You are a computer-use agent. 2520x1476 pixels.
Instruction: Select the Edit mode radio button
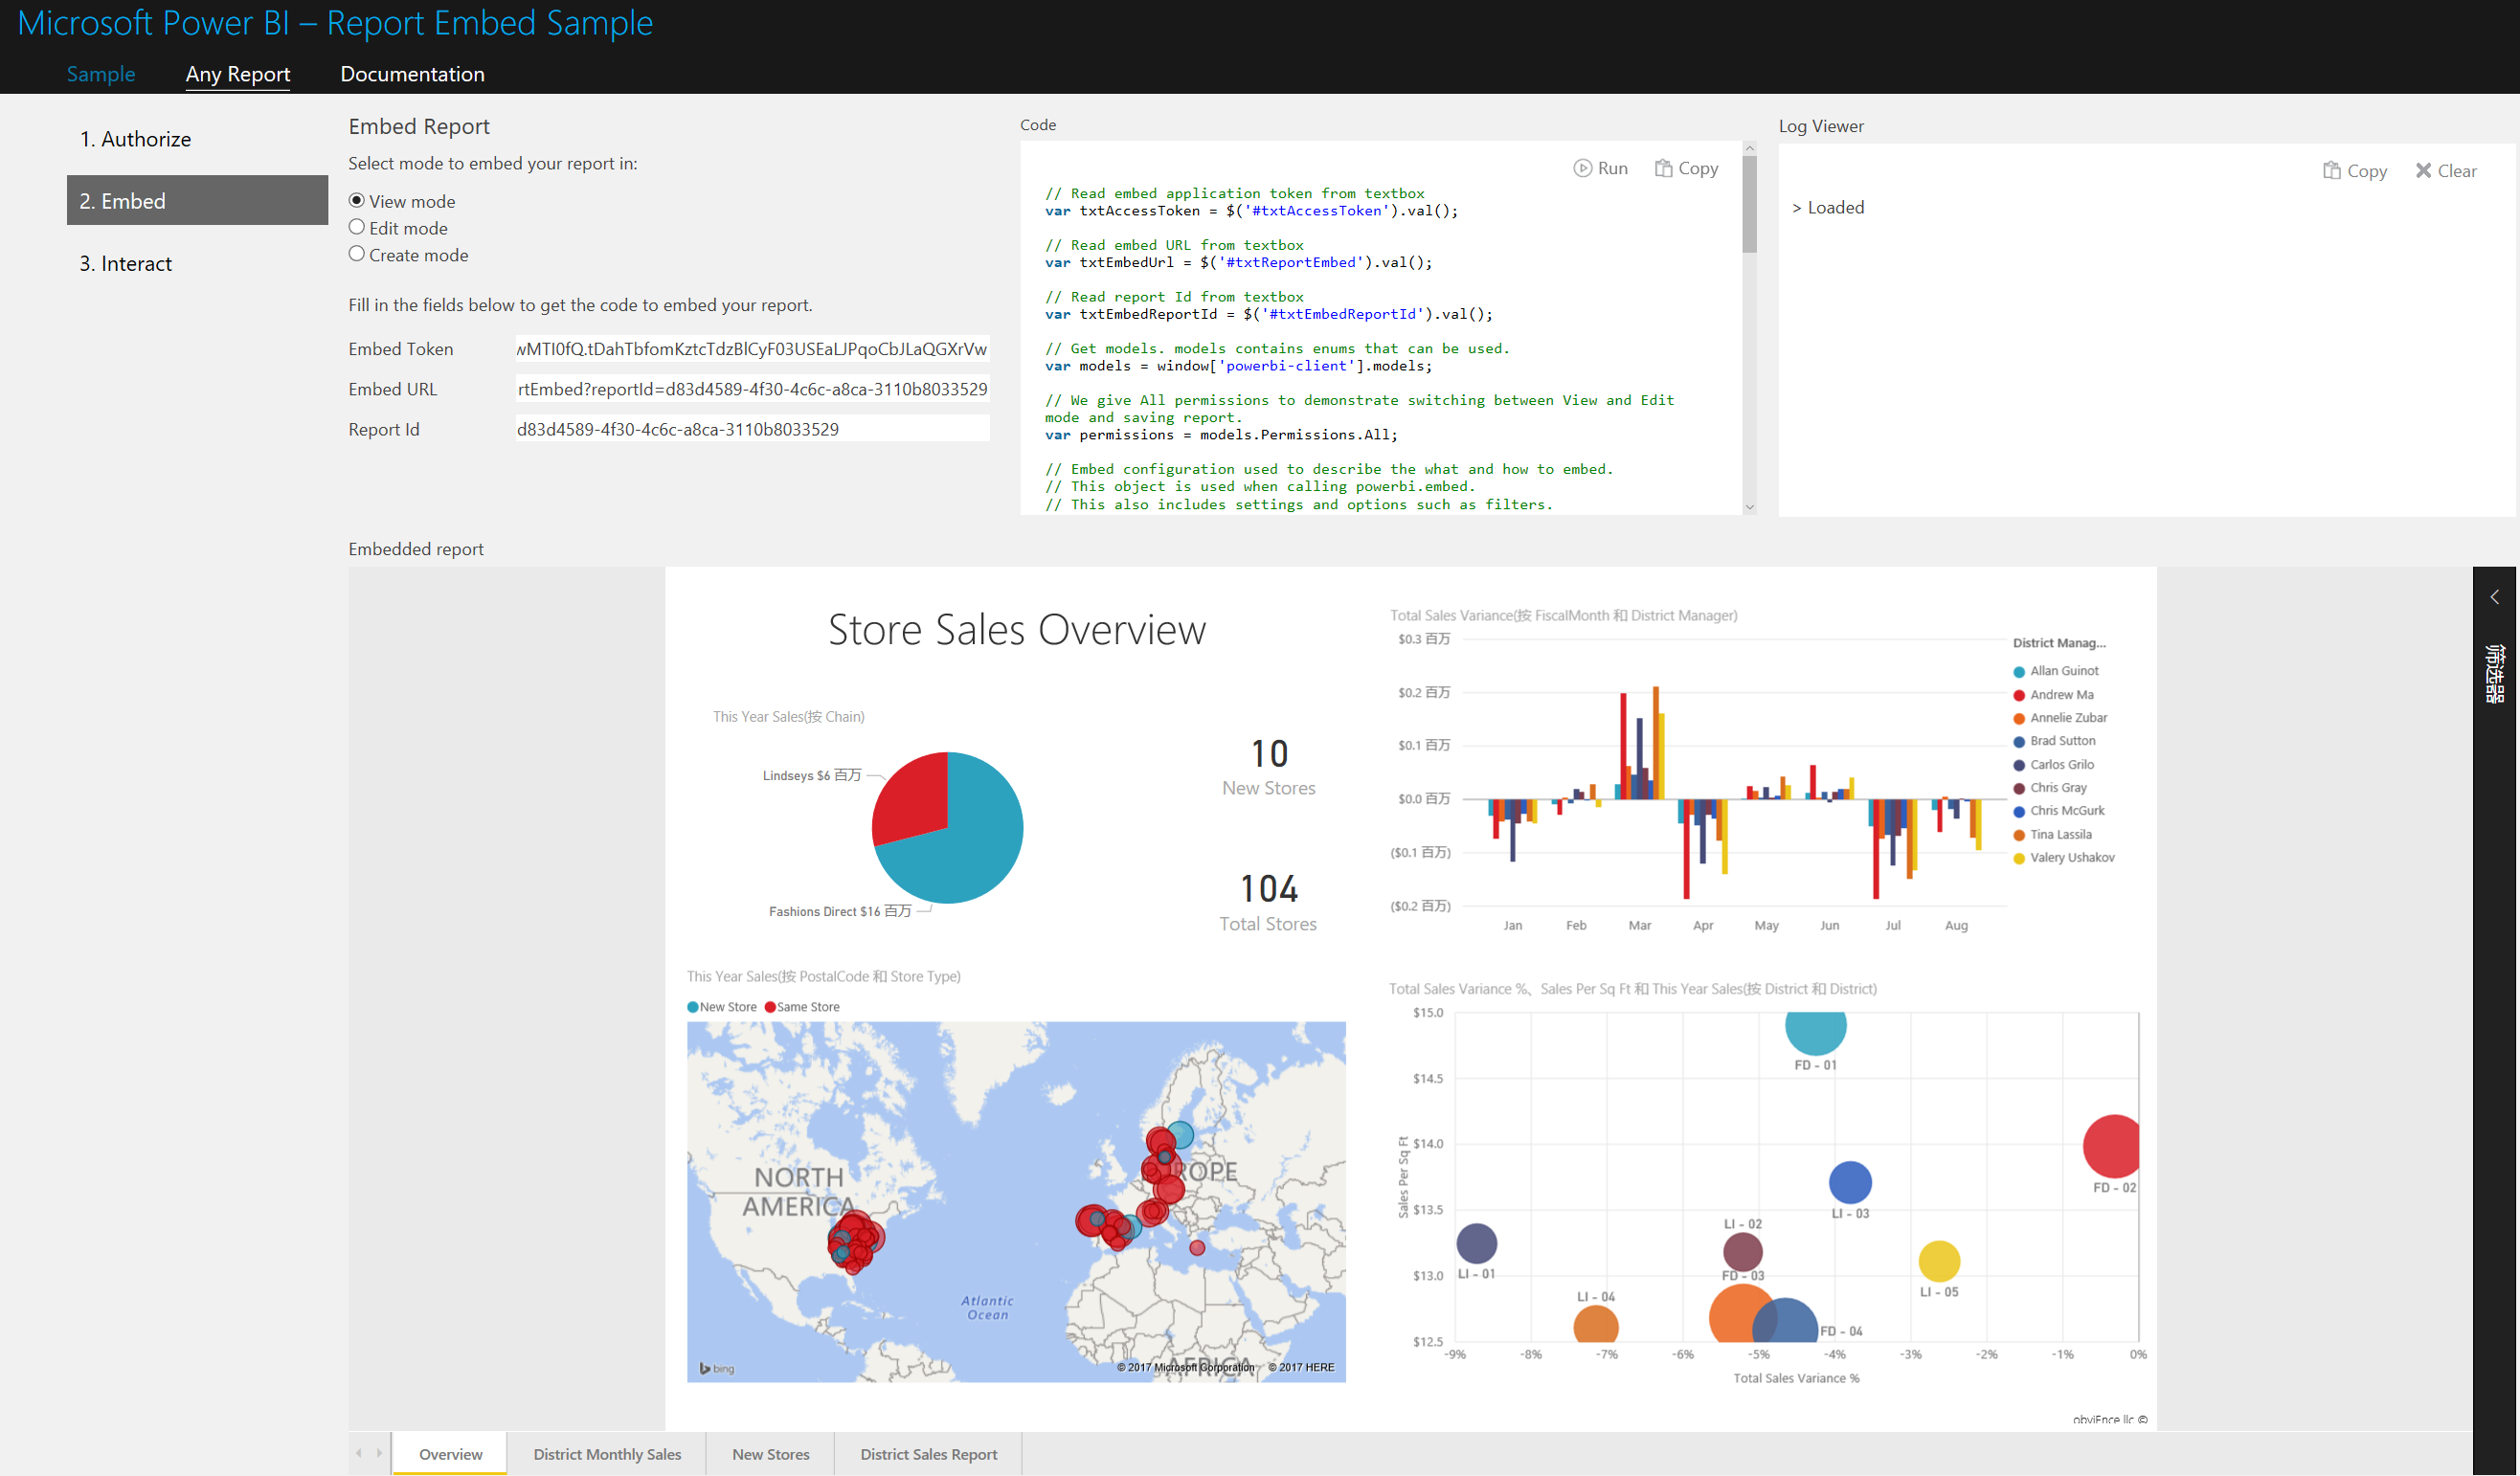point(356,227)
